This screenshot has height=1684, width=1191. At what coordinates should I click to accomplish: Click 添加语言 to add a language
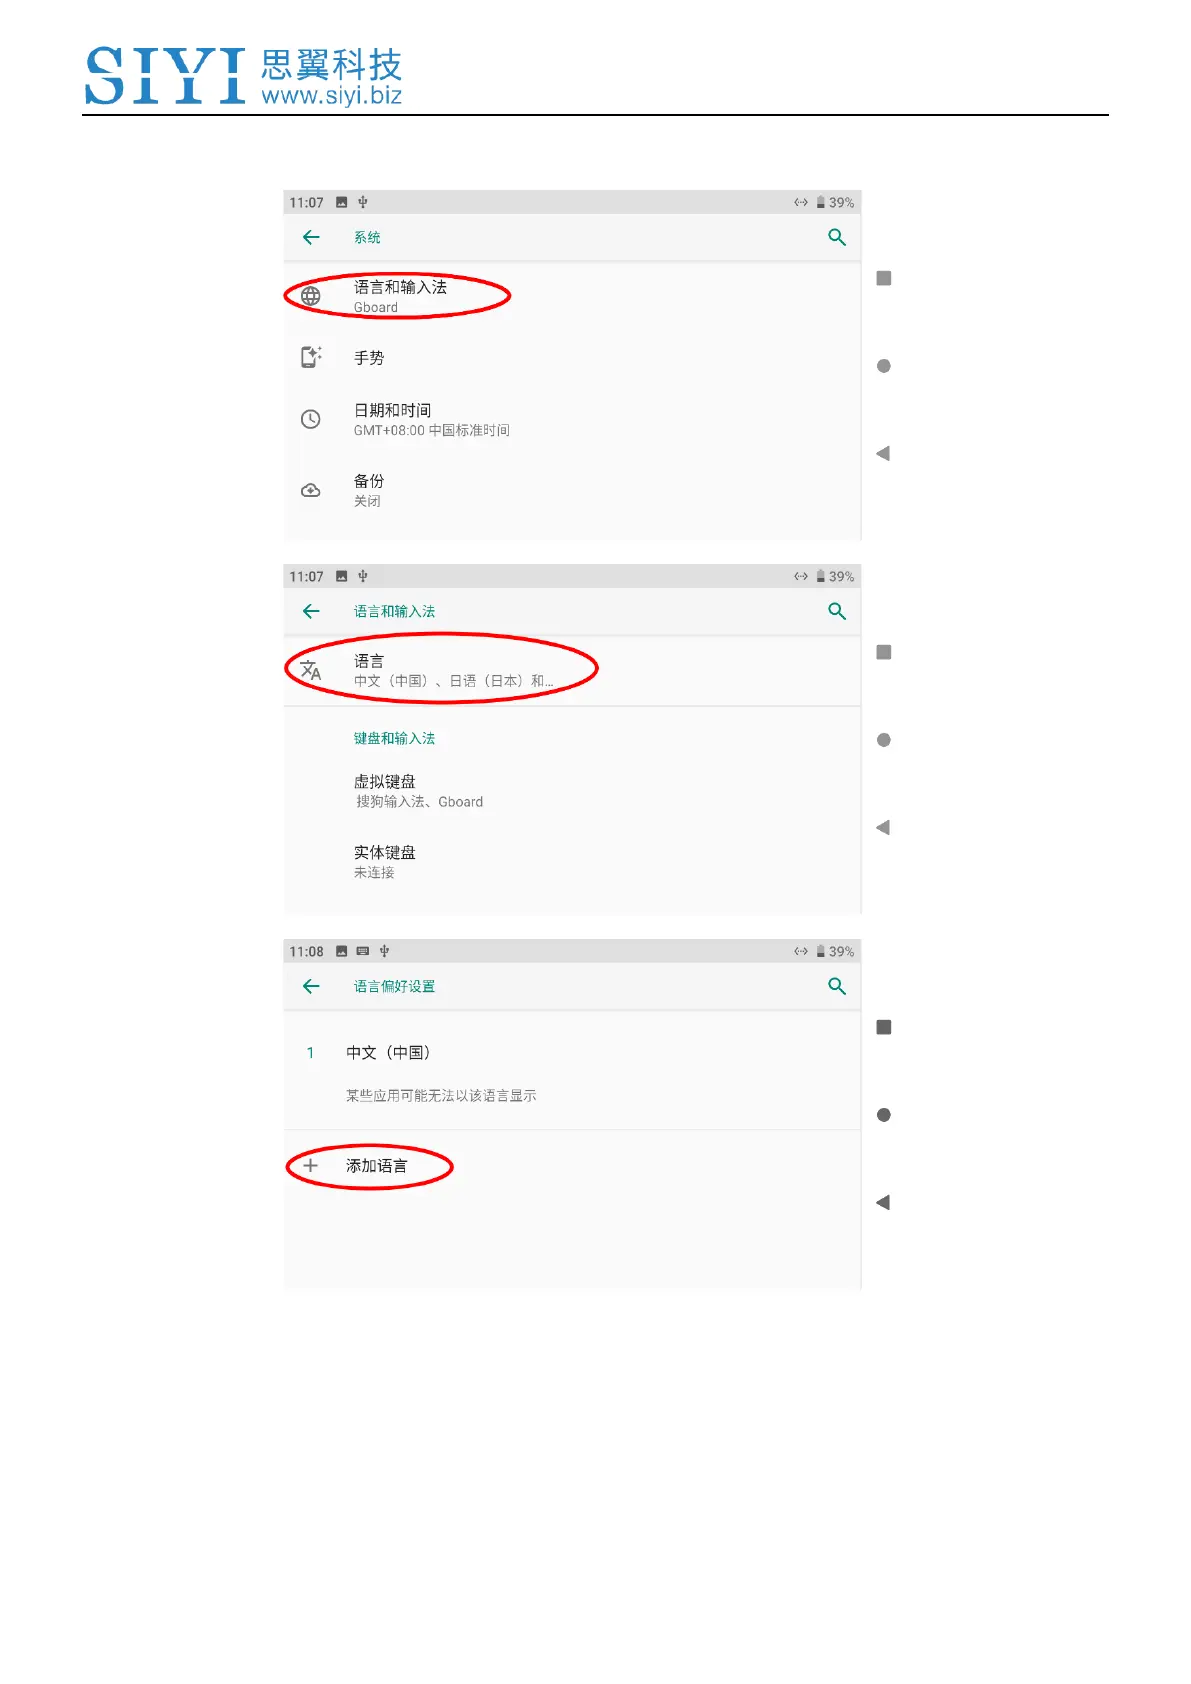pyautogui.click(x=377, y=1166)
